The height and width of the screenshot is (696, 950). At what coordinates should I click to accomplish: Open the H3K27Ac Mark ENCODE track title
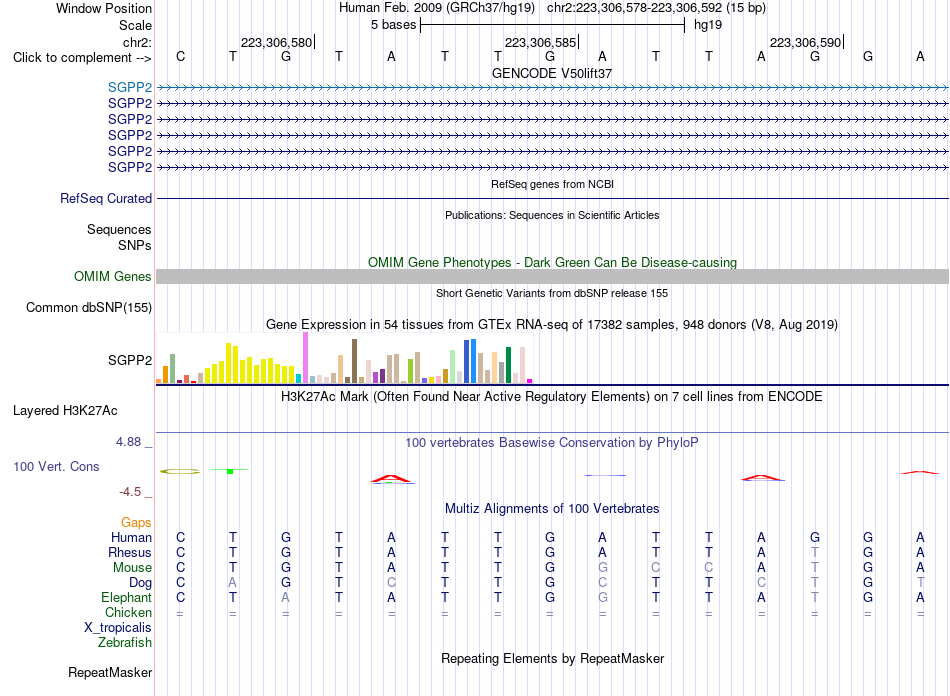click(x=552, y=397)
